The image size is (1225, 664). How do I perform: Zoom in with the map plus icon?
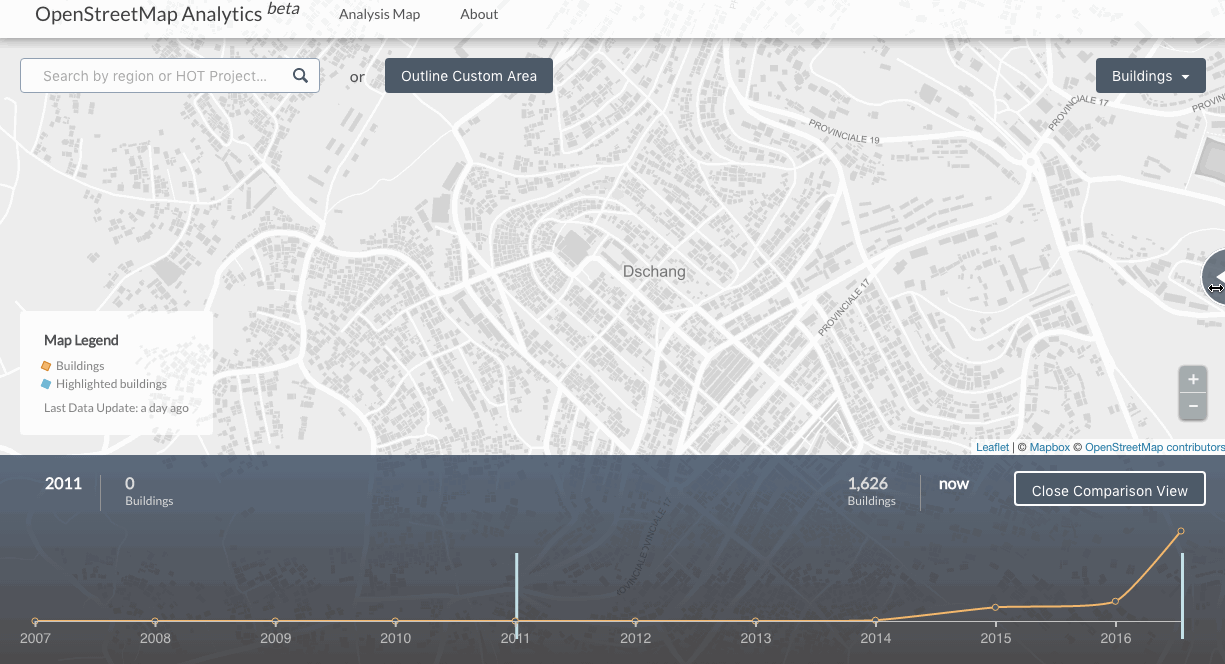pos(1192,379)
